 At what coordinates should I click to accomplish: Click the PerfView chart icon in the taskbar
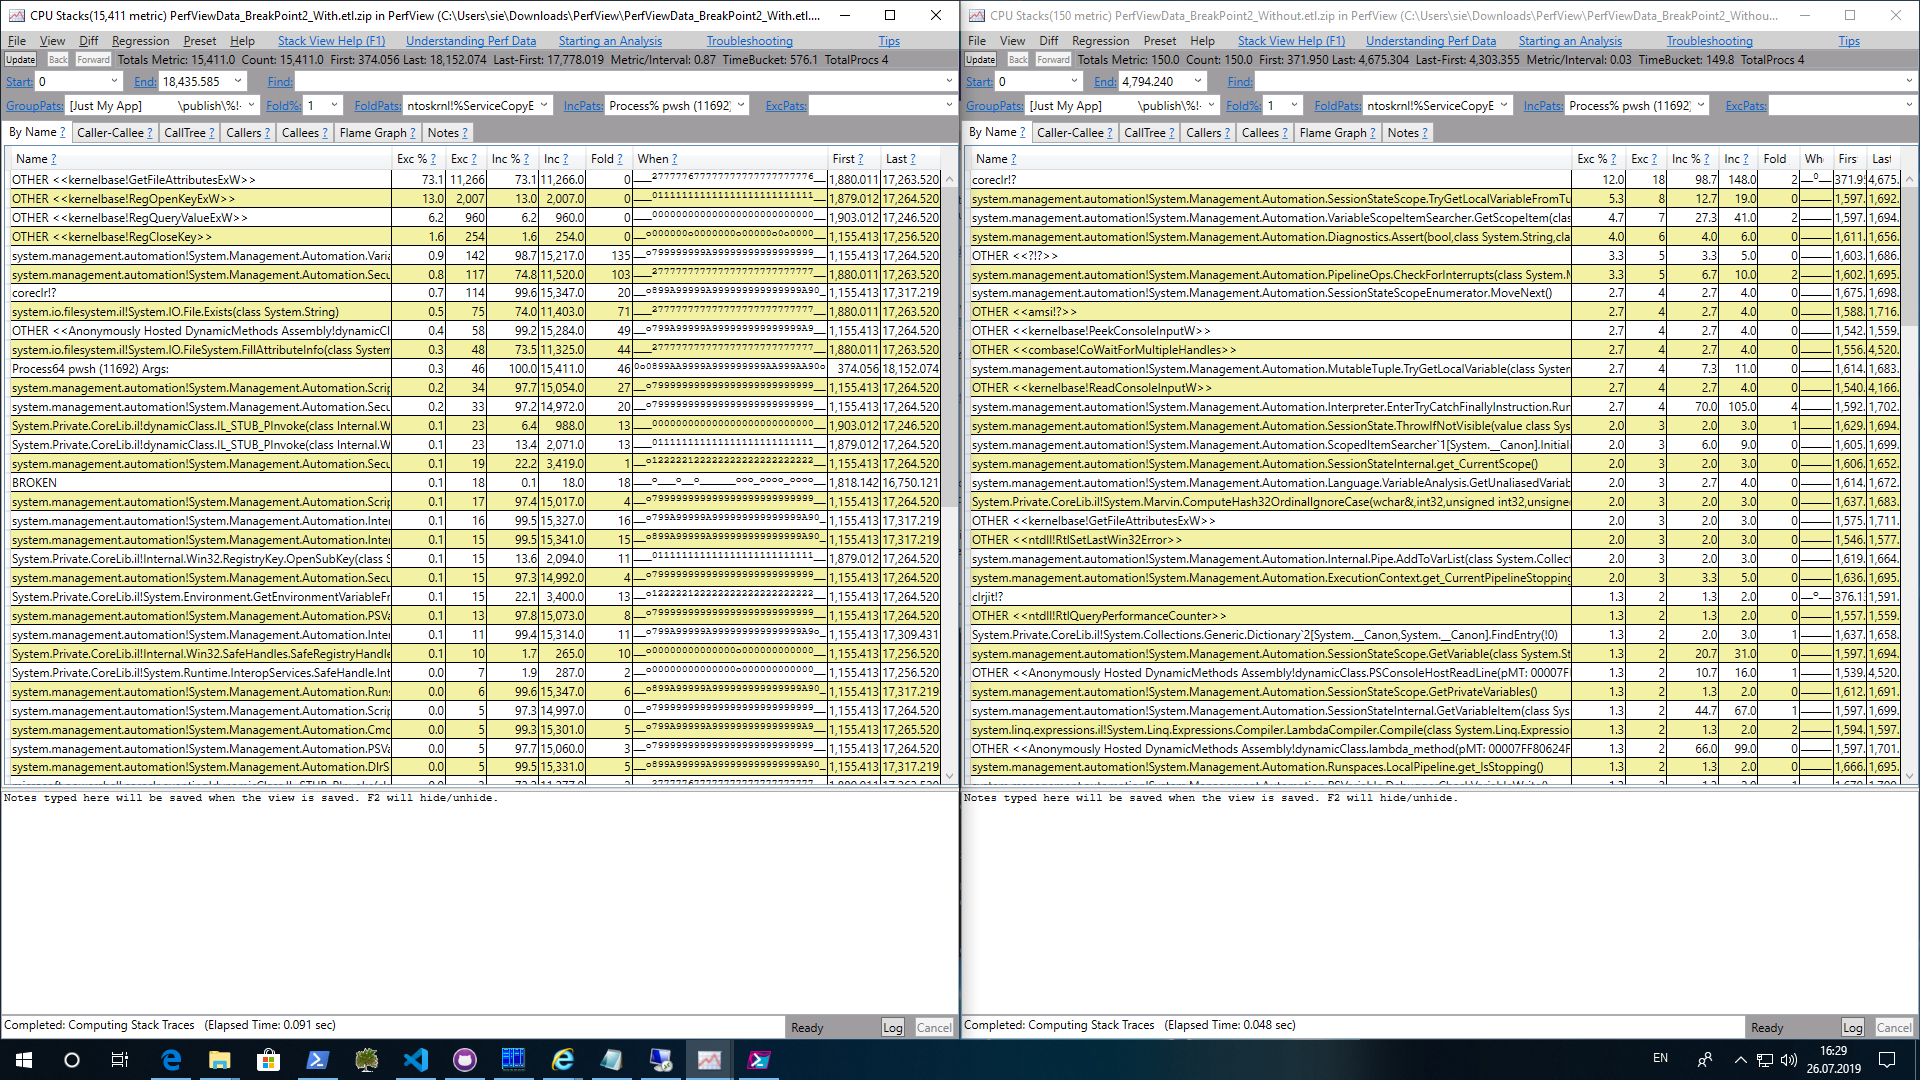click(709, 1060)
